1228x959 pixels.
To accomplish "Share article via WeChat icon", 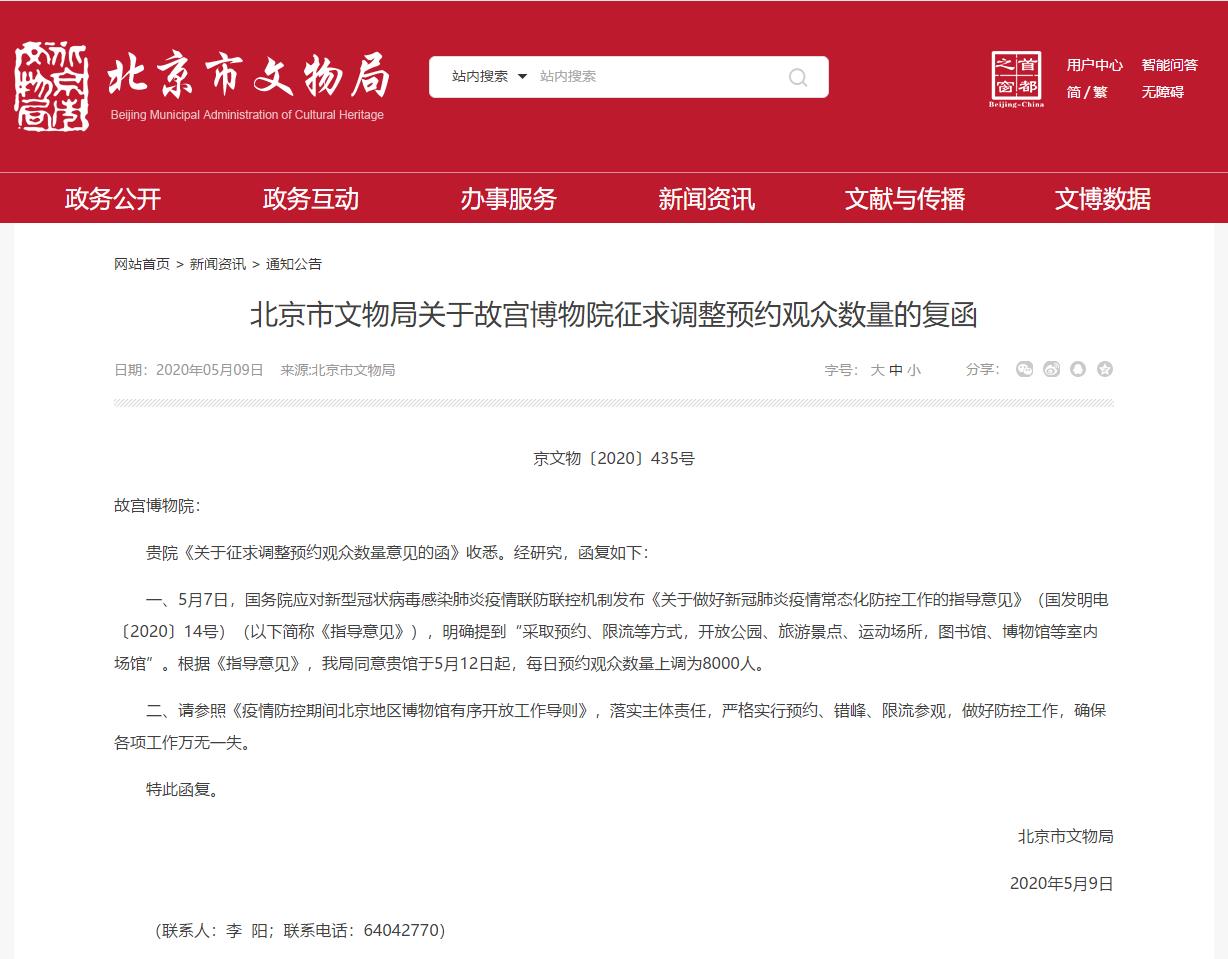I will pos(1025,369).
